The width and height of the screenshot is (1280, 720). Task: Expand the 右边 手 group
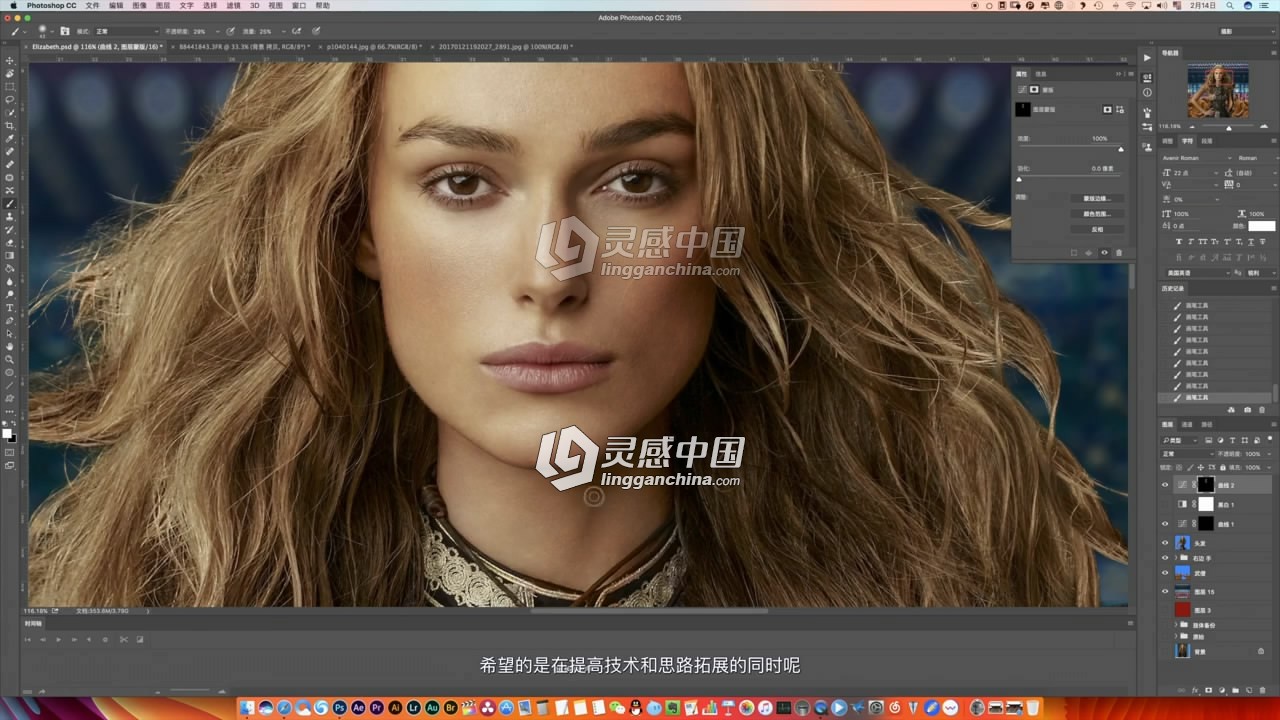pos(1177,558)
